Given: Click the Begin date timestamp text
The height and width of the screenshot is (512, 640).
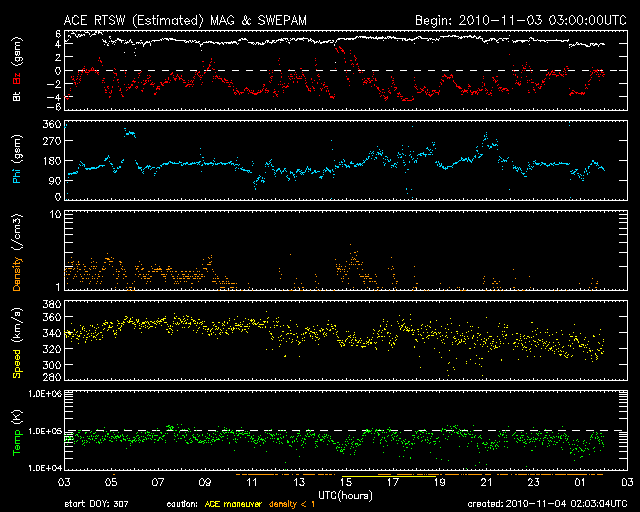Looking at the screenshot, I should [510, 19].
